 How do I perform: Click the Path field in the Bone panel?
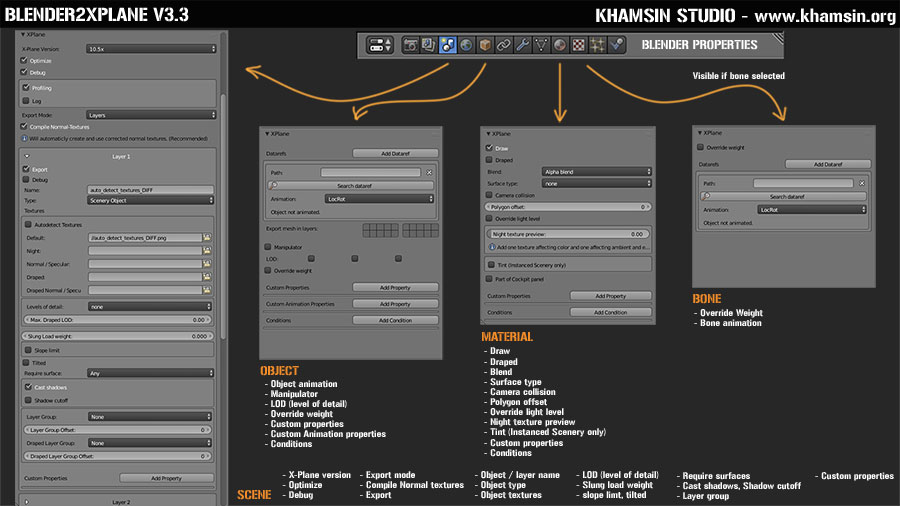[803, 184]
